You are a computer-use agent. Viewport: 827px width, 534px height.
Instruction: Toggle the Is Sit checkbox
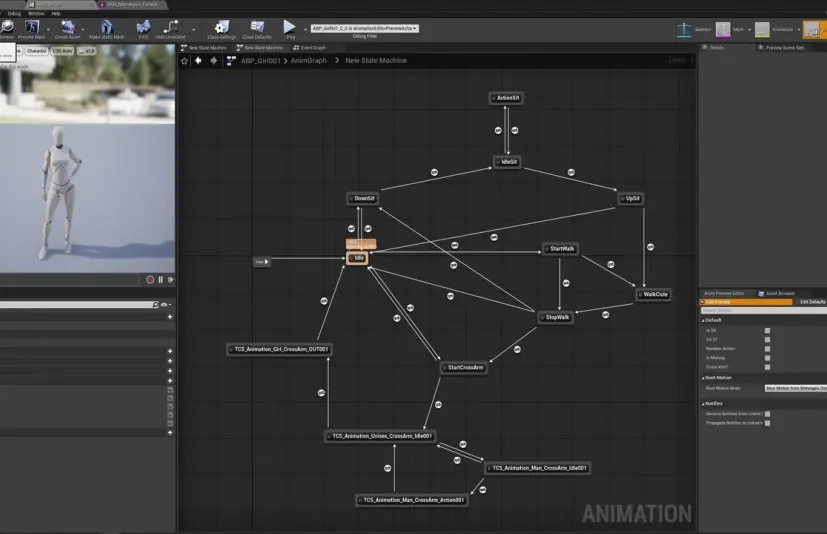(x=767, y=330)
